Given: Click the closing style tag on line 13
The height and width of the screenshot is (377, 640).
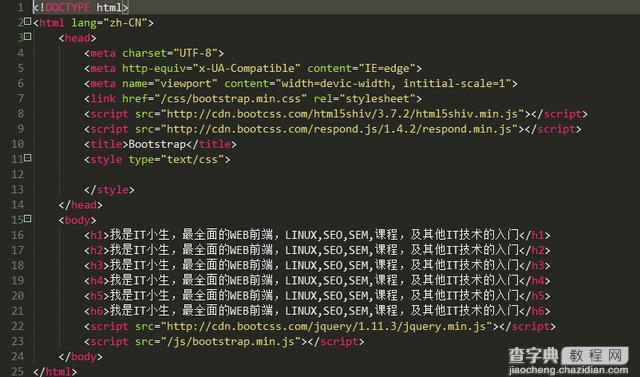Looking at the screenshot, I should tap(109, 190).
